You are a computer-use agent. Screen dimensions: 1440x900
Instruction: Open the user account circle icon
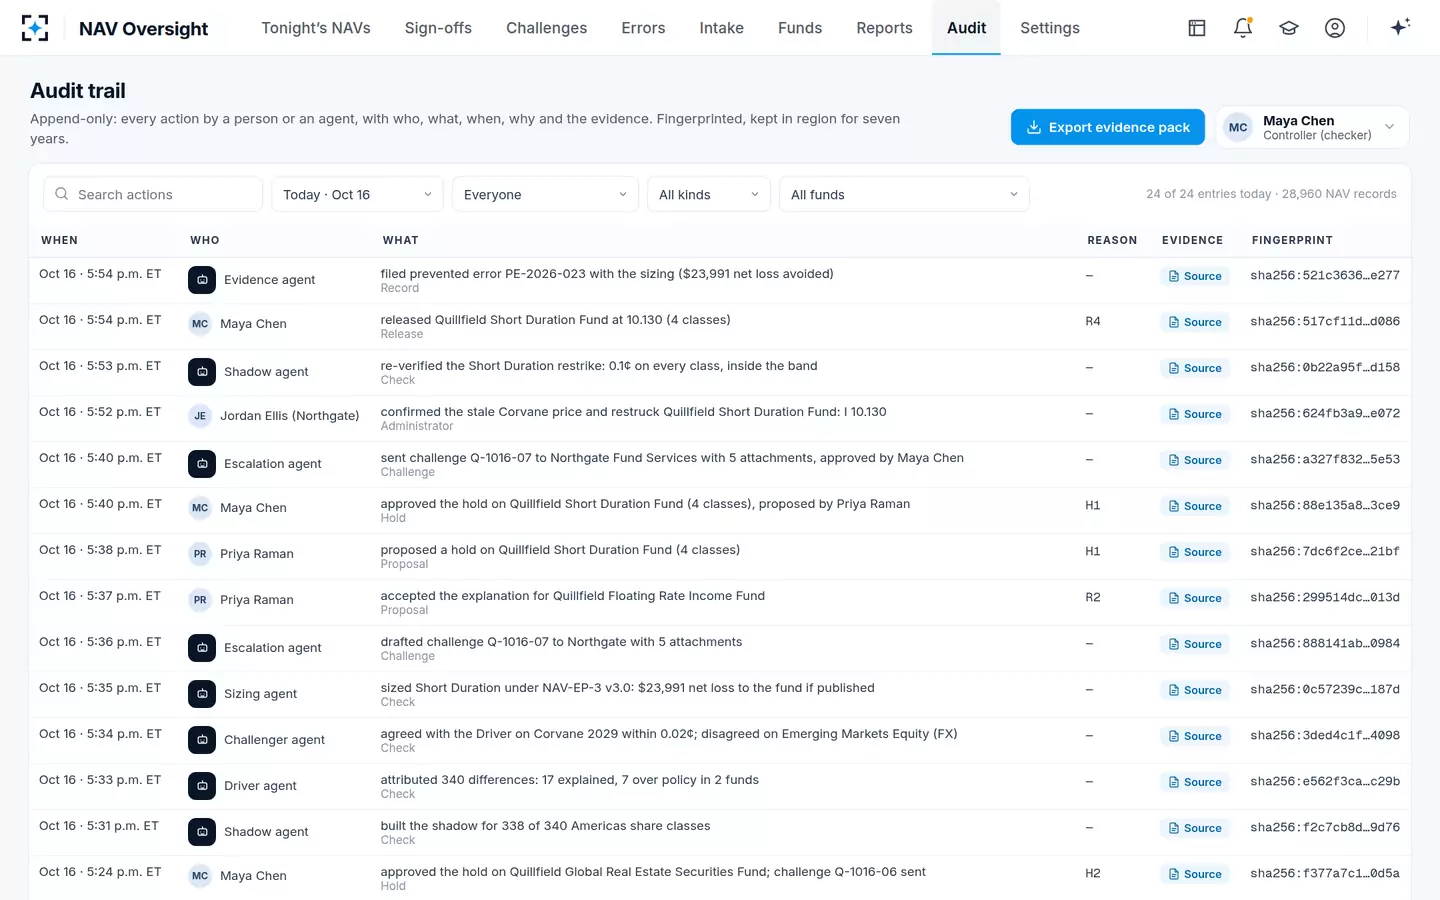click(x=1335, y=28)
